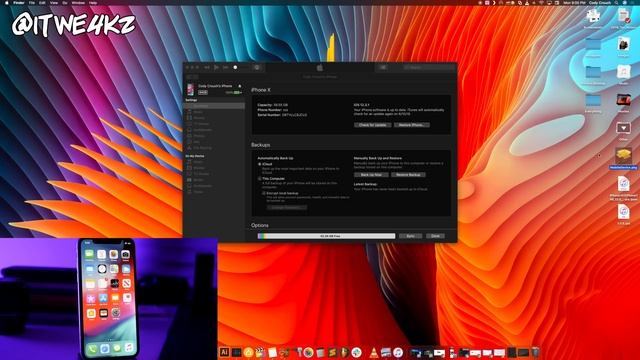Open Spotlight search in the menu bar
The image size is (640, 360).
tap(616, 2)
